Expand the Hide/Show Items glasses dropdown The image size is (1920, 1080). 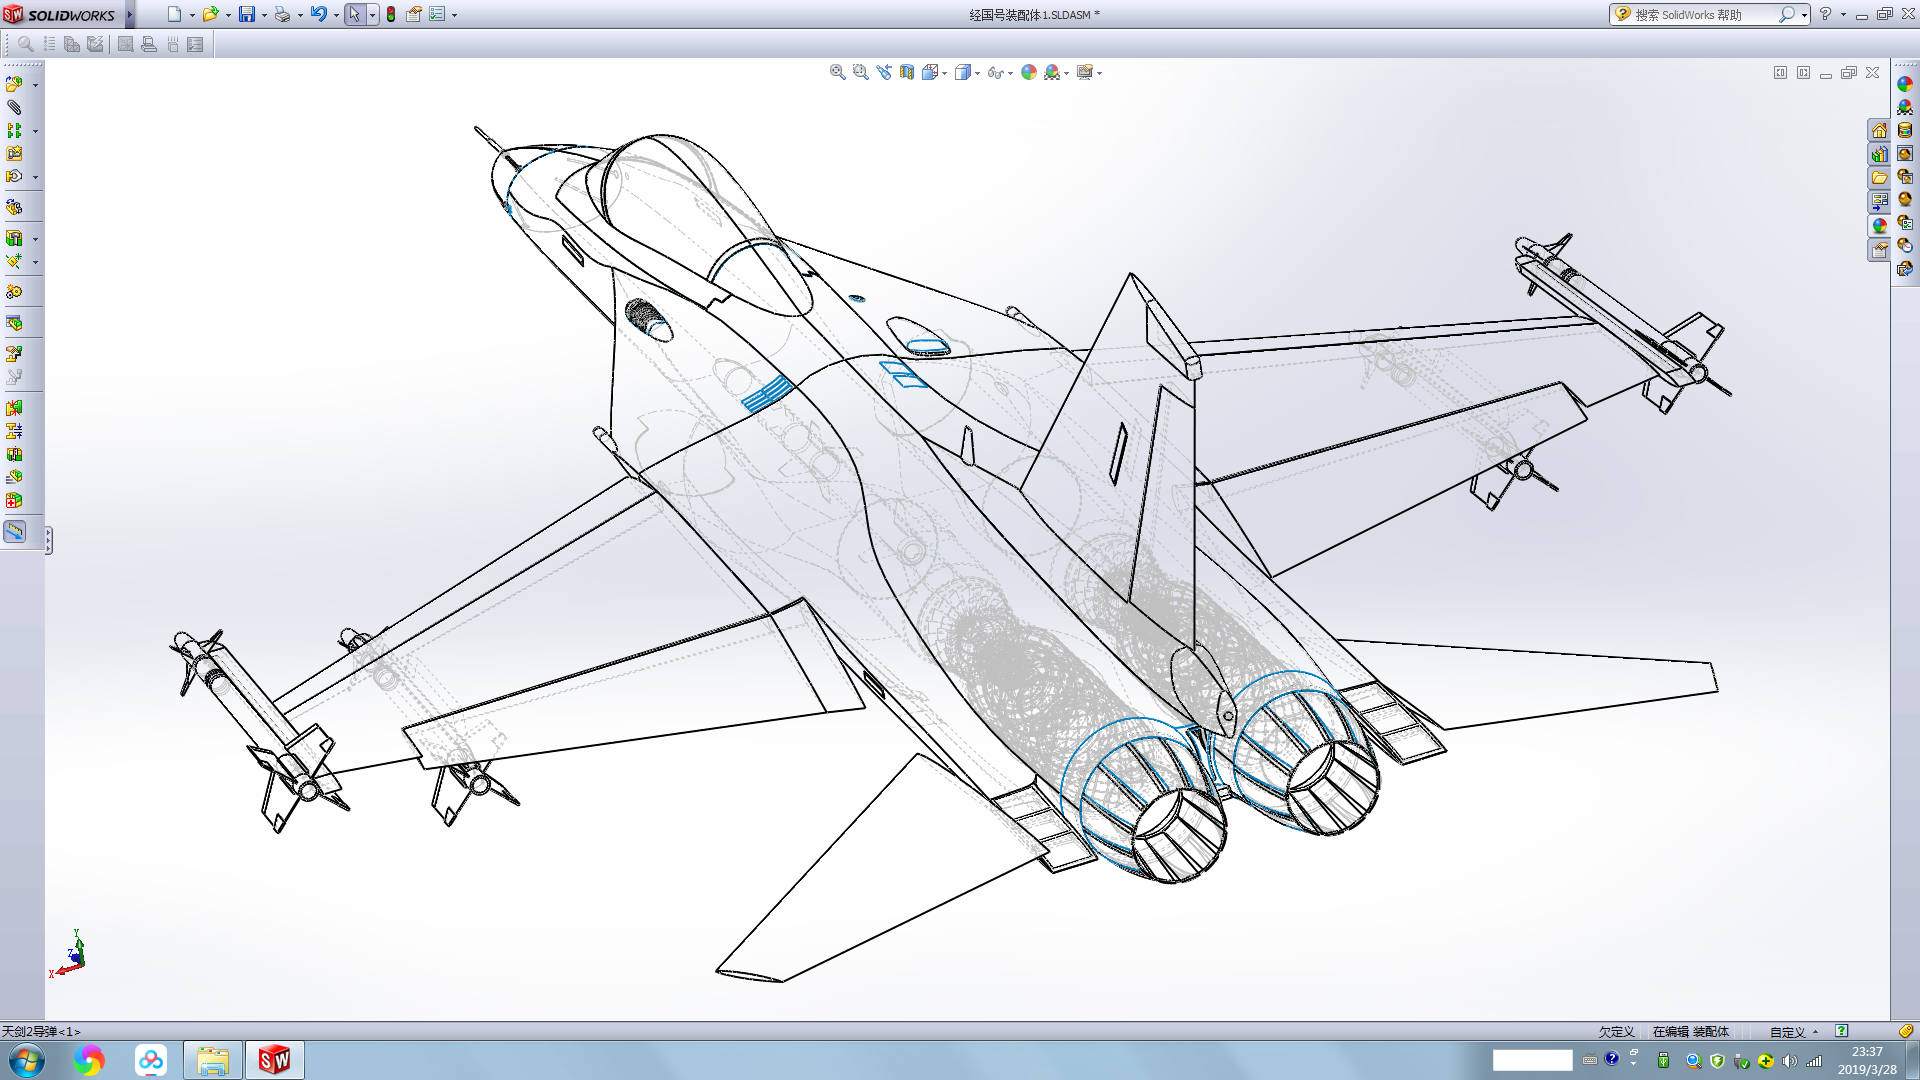point(1010,73)
